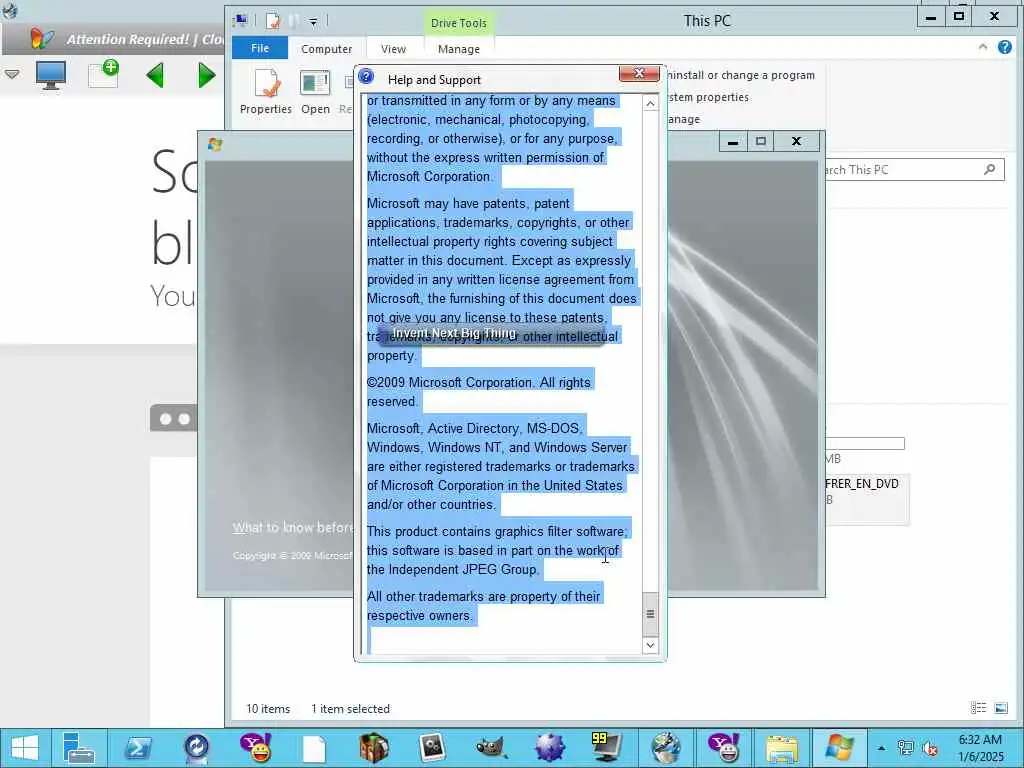
Task: Open the File tab in This PC
Action: click(x=260, y=48)
